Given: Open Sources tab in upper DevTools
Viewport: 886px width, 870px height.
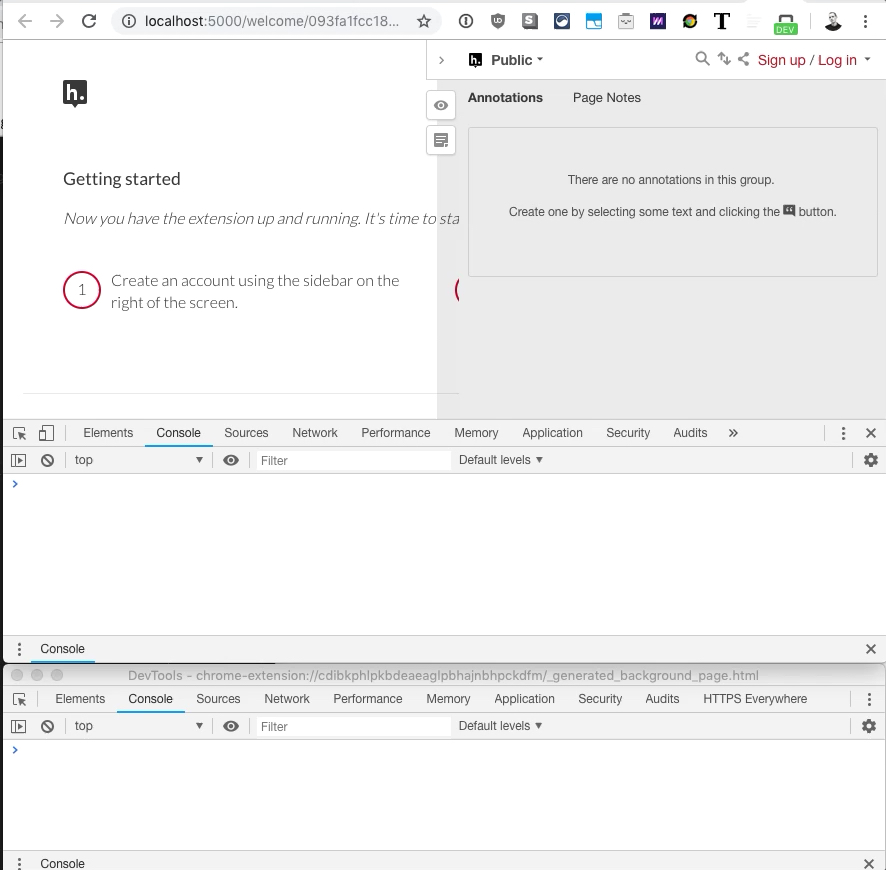Looking at the screenshot, I should 246,433.
